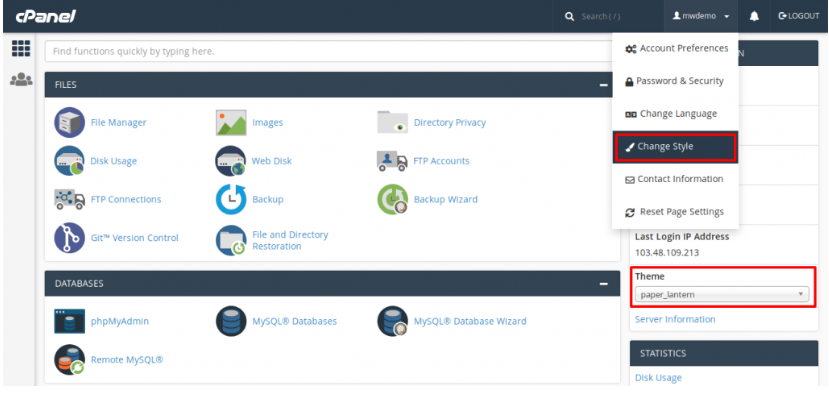Open Contact Information menu item
Screen dimensions: 829x398
[676, 179]
